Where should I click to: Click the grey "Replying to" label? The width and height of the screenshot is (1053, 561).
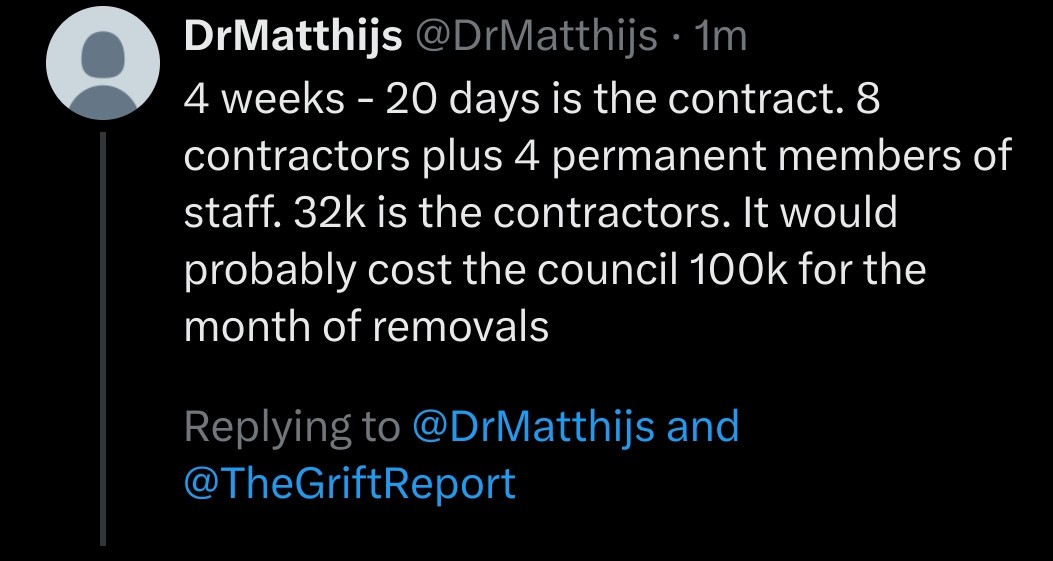click(x=291, y=428)
